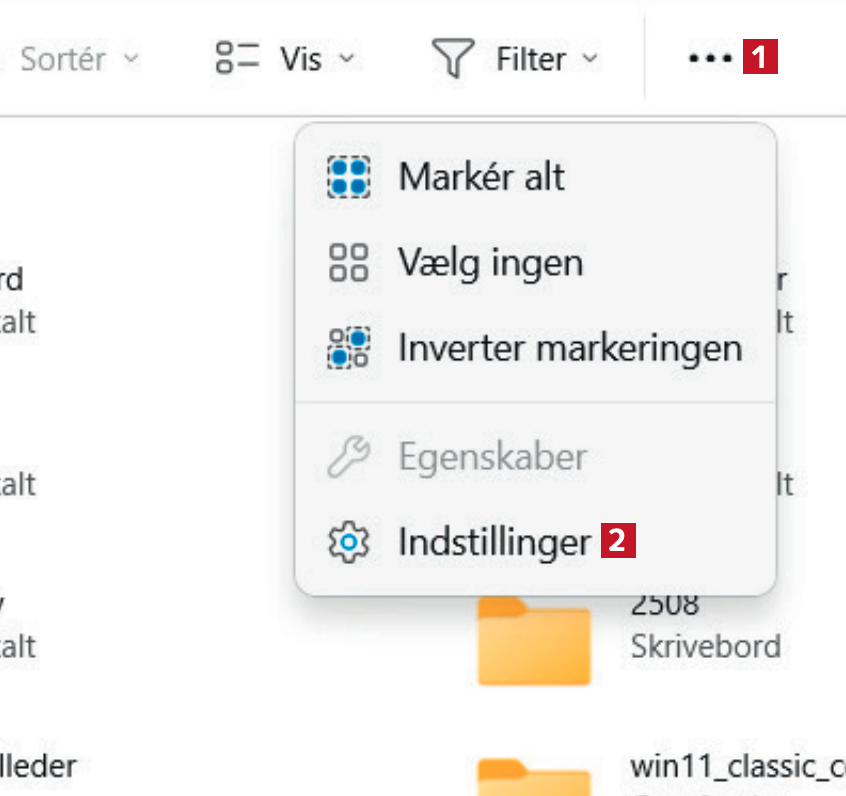Click the Vælg ingen squares icon

tap(349, 264)
